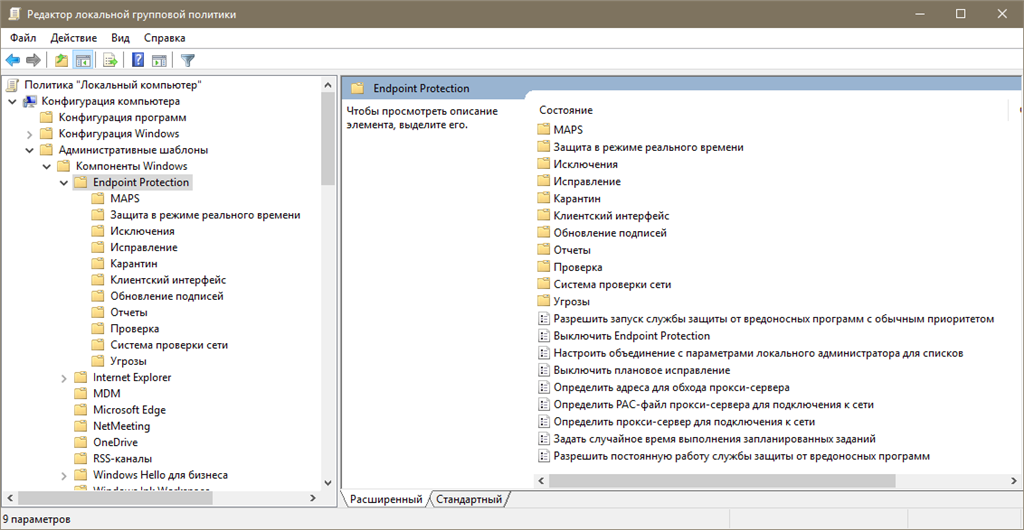This screenshot has height=530, width=1024.
Task: Select RSS-каналы in tree
Action: 123,459
